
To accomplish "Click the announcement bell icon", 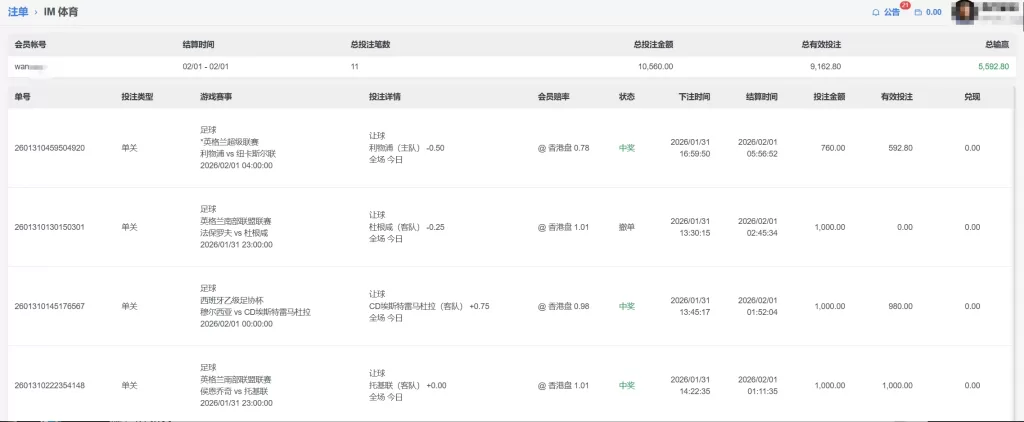I will pos(876,13).
